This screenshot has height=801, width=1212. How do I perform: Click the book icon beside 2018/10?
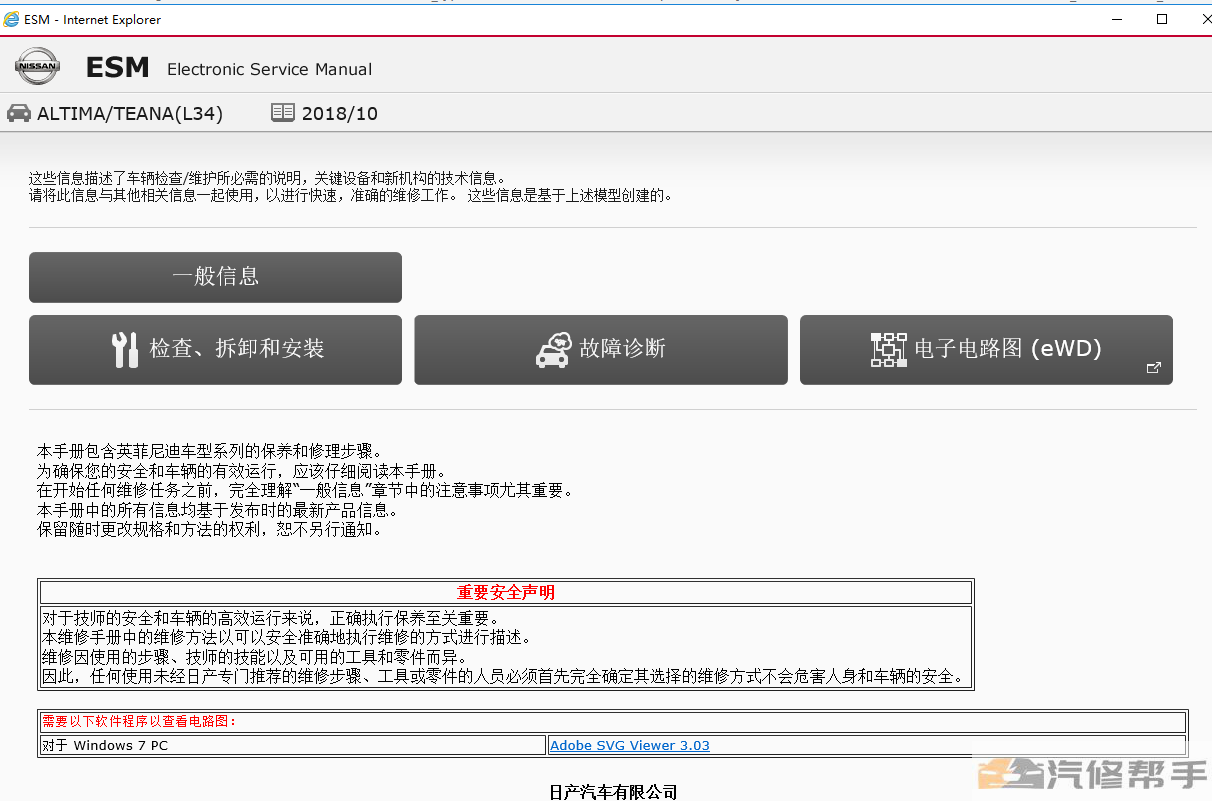point(283,113)
